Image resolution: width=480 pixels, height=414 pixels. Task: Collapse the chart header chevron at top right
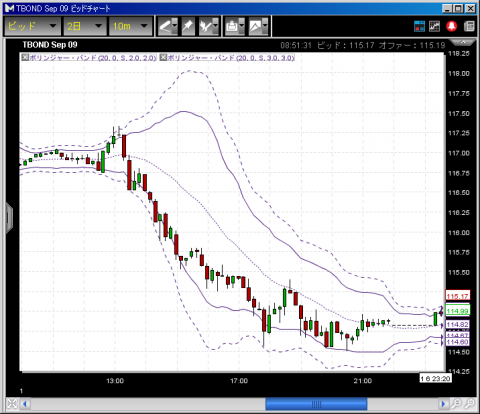(x=463, y=42)
